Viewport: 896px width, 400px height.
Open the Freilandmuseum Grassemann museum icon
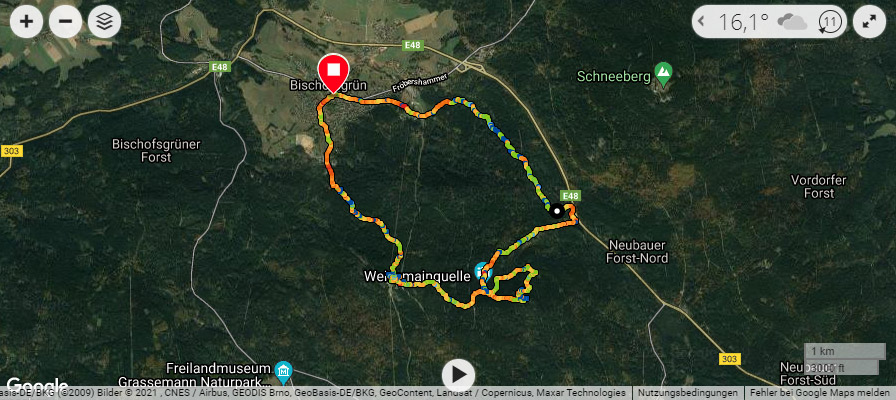tap(283, 372)
